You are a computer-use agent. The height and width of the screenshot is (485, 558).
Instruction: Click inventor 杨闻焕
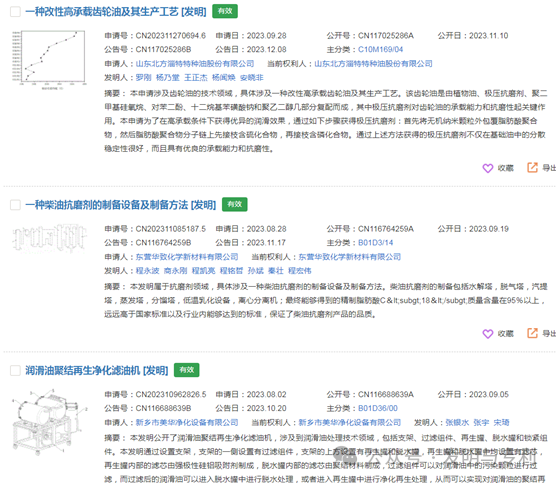(224, 78)
